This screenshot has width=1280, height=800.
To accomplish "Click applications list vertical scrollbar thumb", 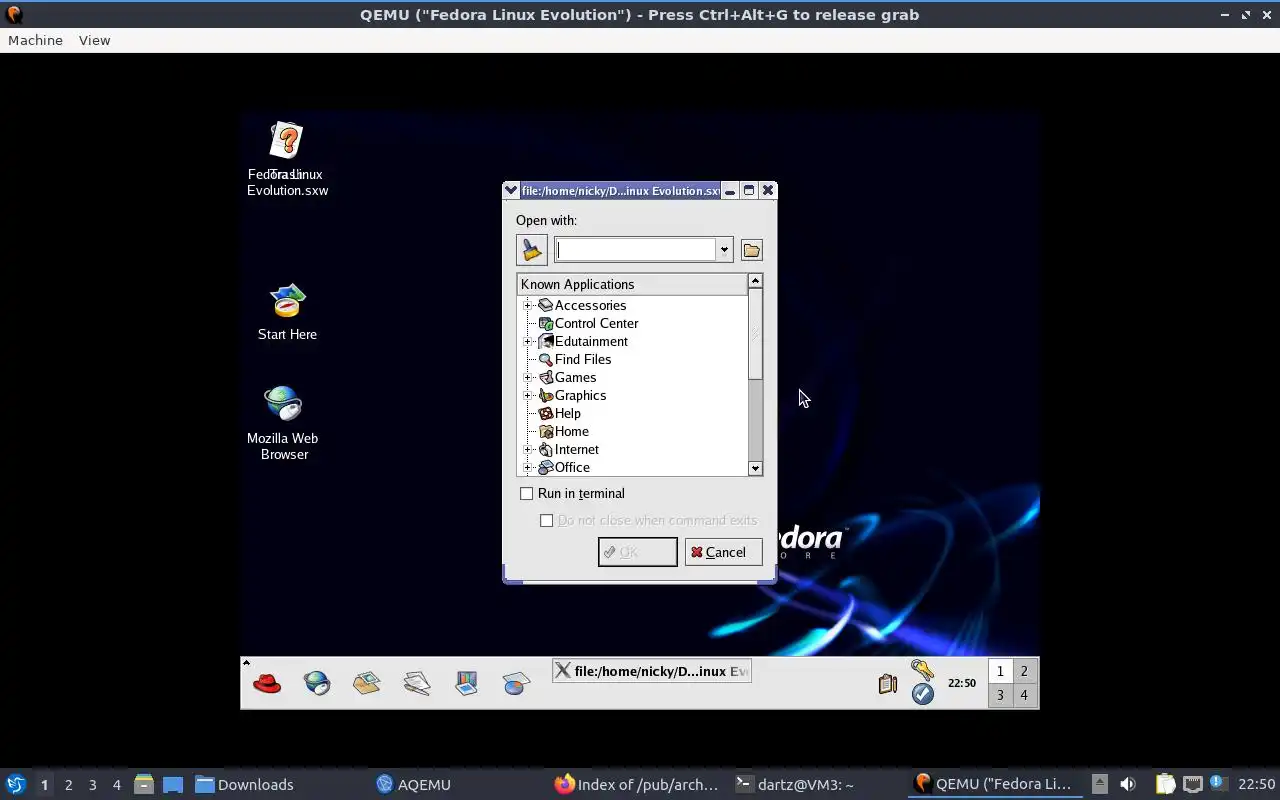I will coord(755,334).
